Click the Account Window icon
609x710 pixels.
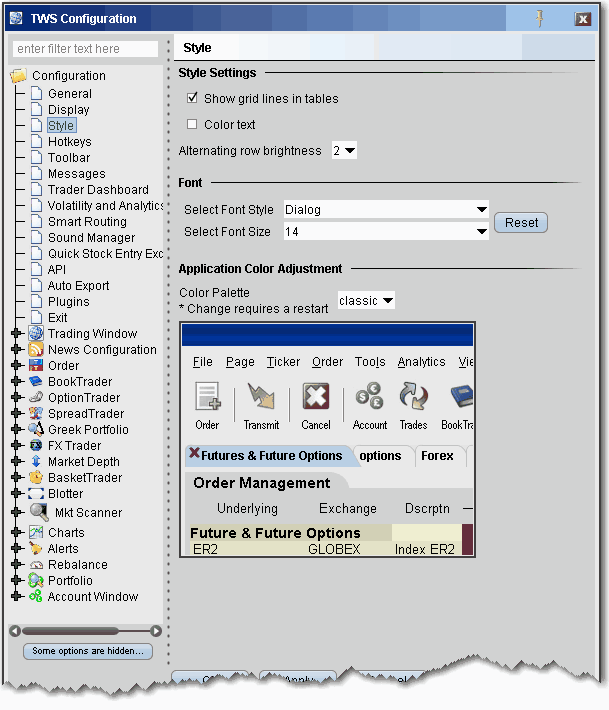point(36,596)
